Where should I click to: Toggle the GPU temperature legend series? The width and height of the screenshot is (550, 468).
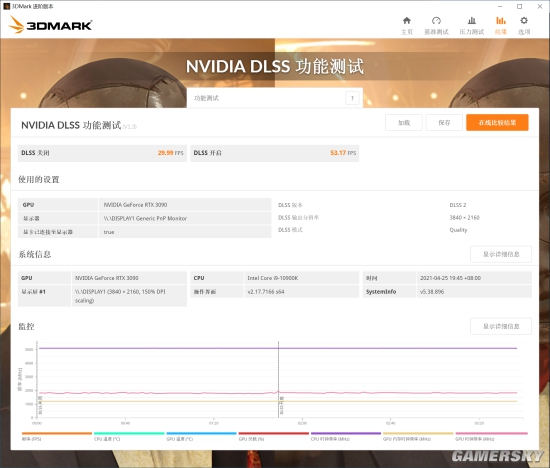pos(201,436)
